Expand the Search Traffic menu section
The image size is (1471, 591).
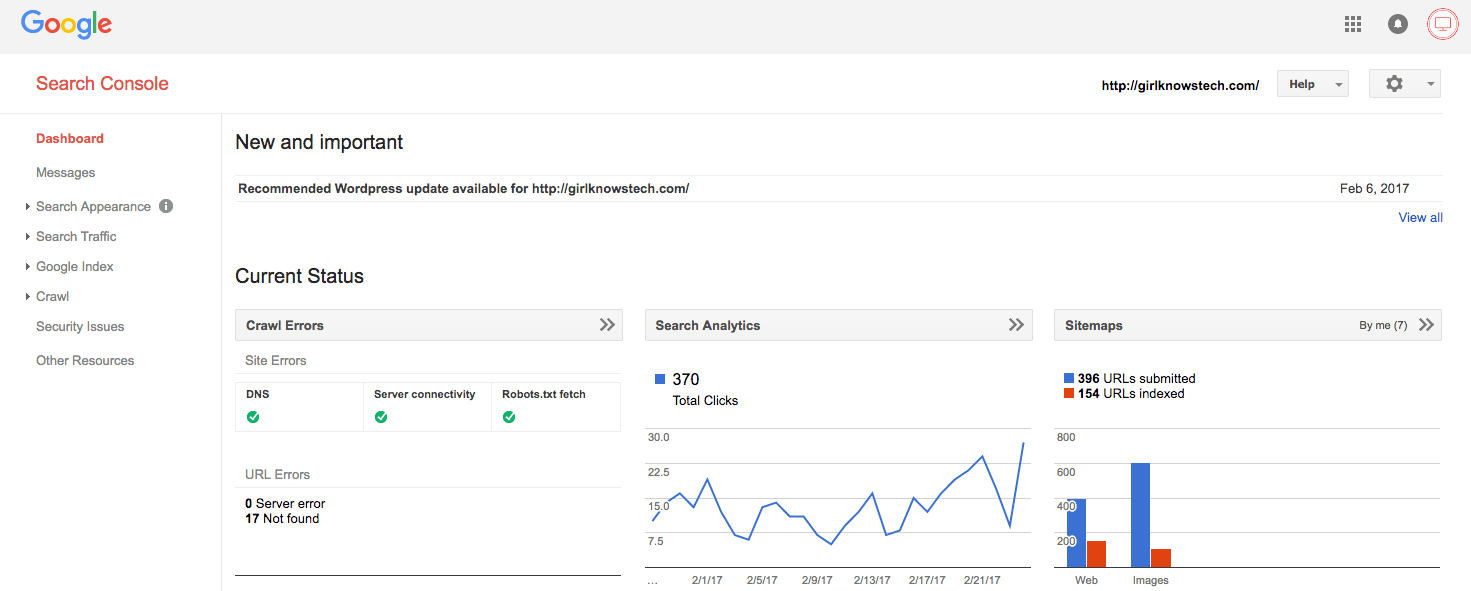[76, 236]
